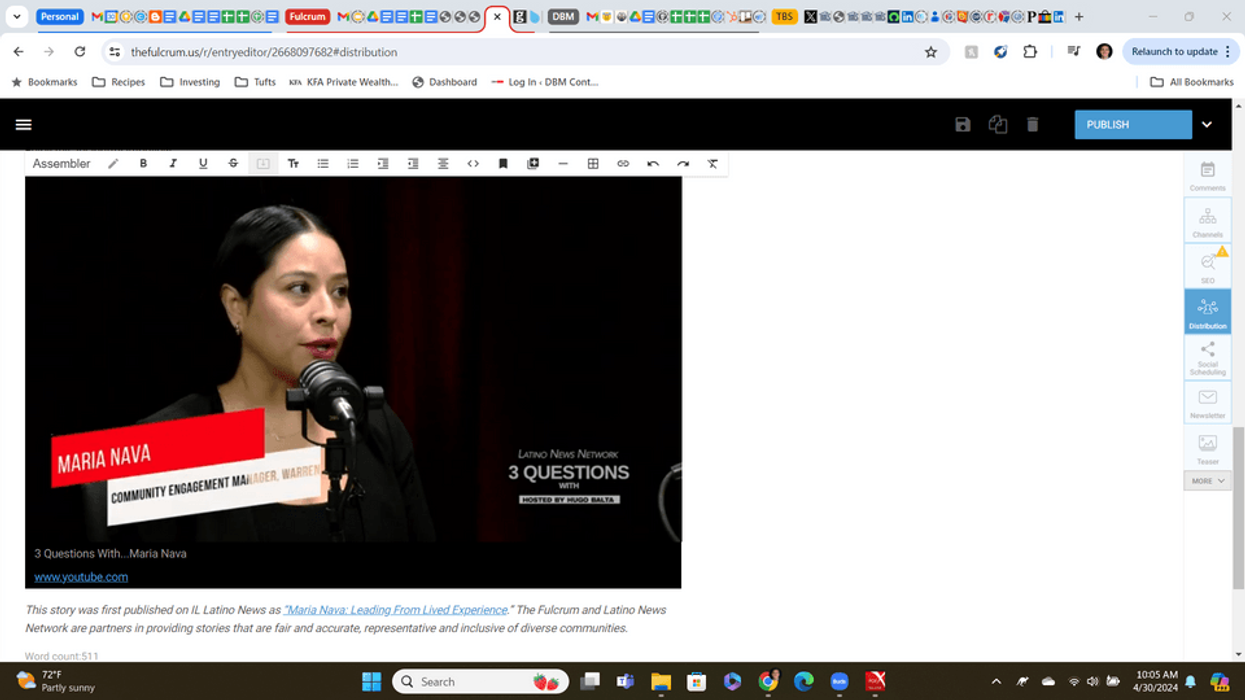Click the Strikethrough icon

(x=233, y=163)
